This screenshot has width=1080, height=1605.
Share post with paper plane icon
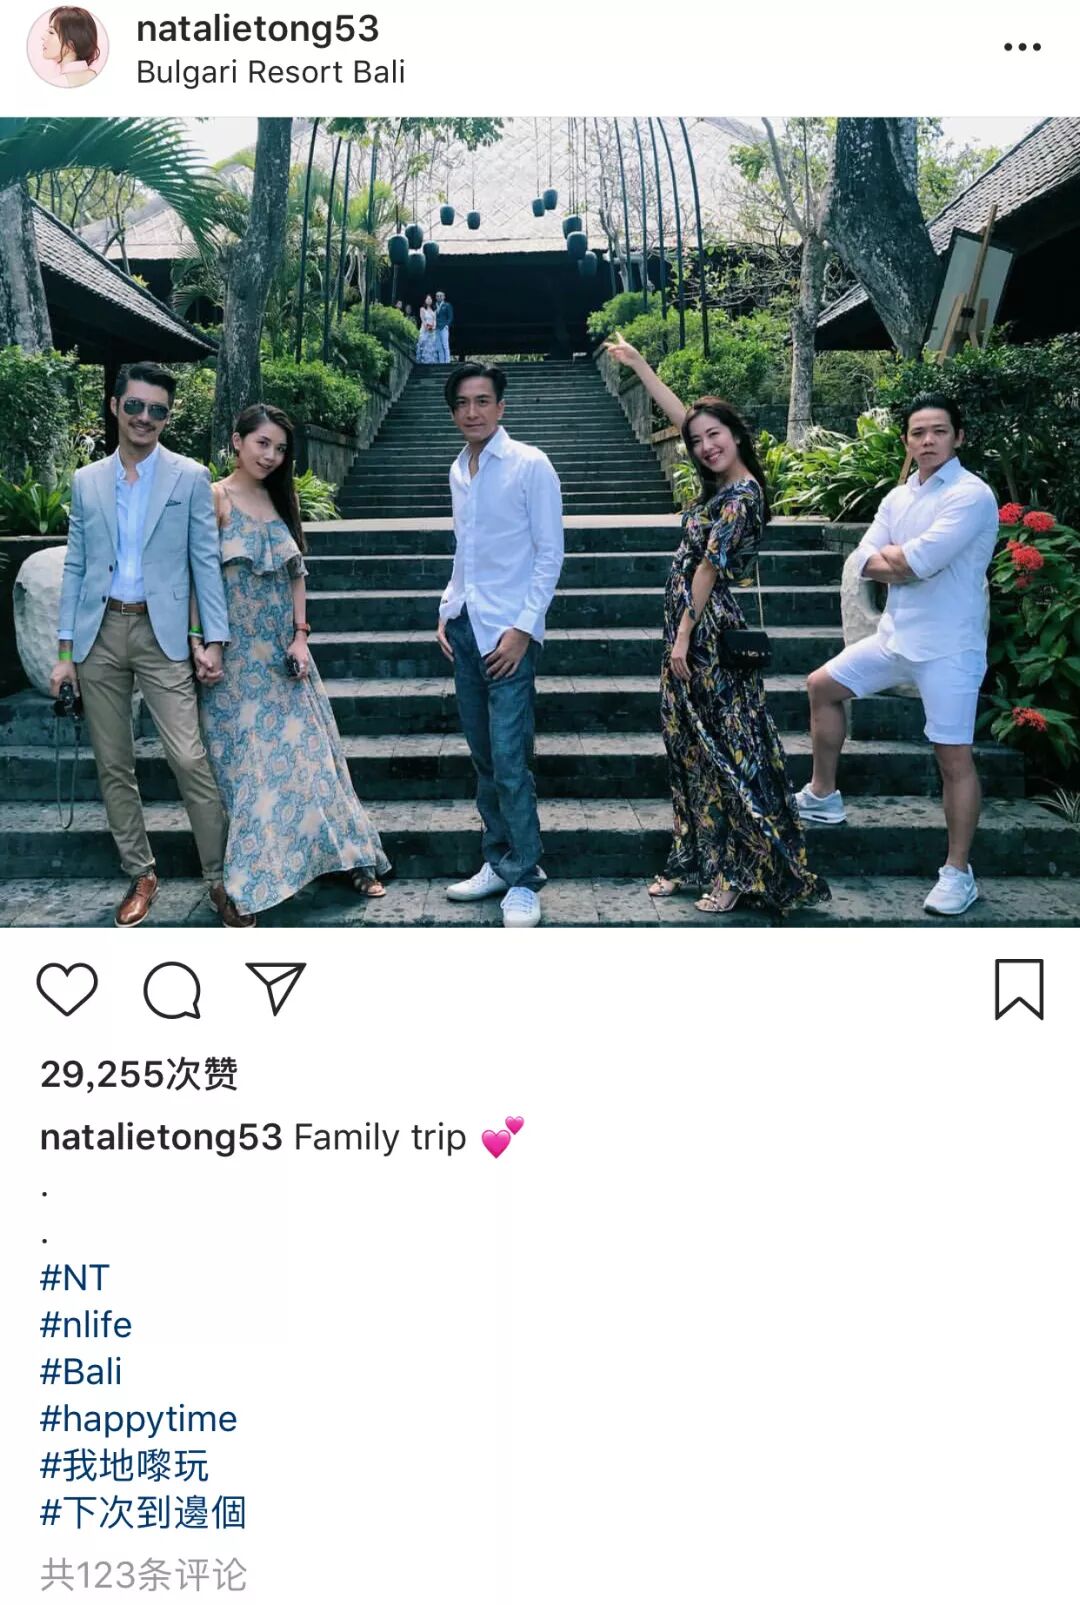275,989
